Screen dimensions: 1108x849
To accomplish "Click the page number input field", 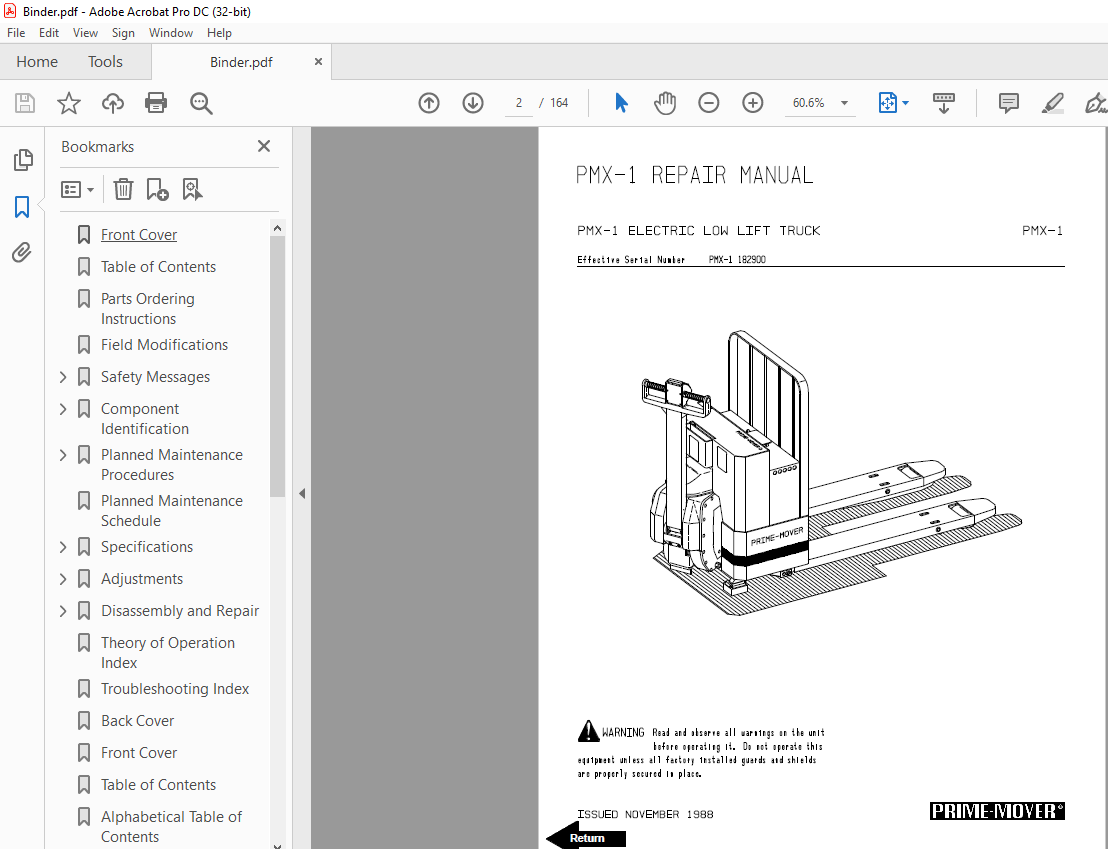I will pos(519,103).
